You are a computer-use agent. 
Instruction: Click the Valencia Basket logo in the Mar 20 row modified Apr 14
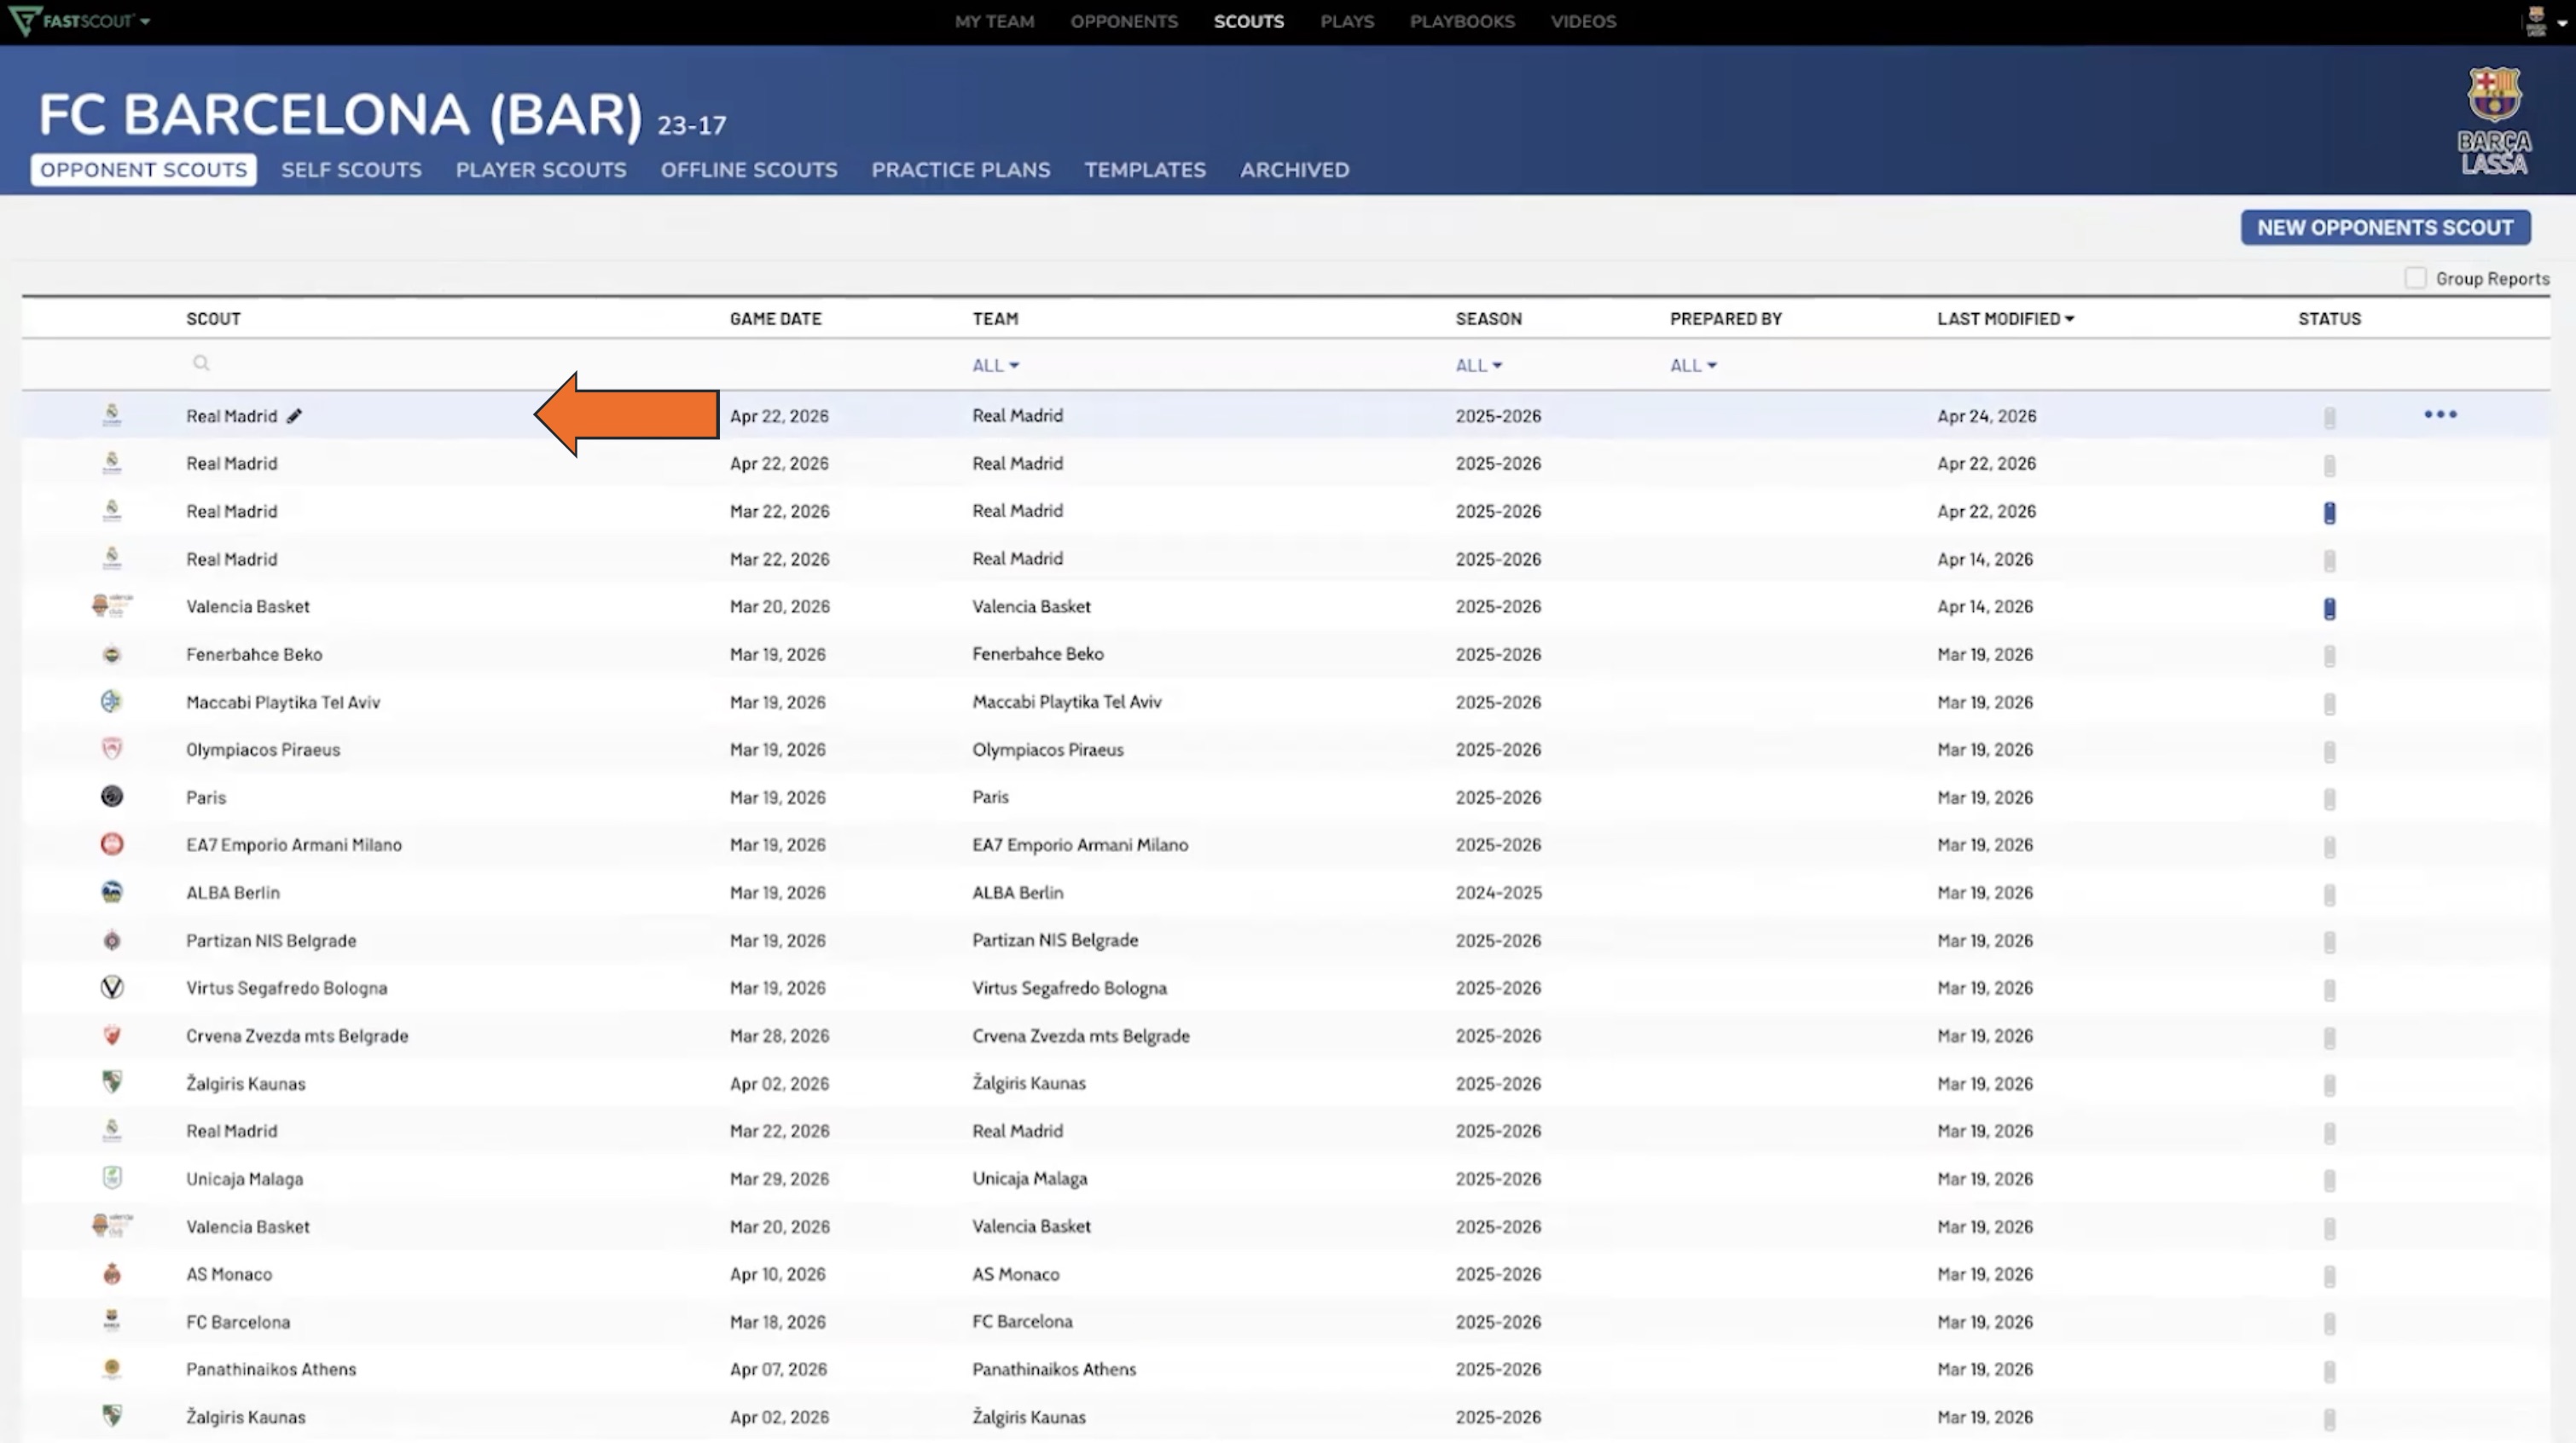coord(112,605)
